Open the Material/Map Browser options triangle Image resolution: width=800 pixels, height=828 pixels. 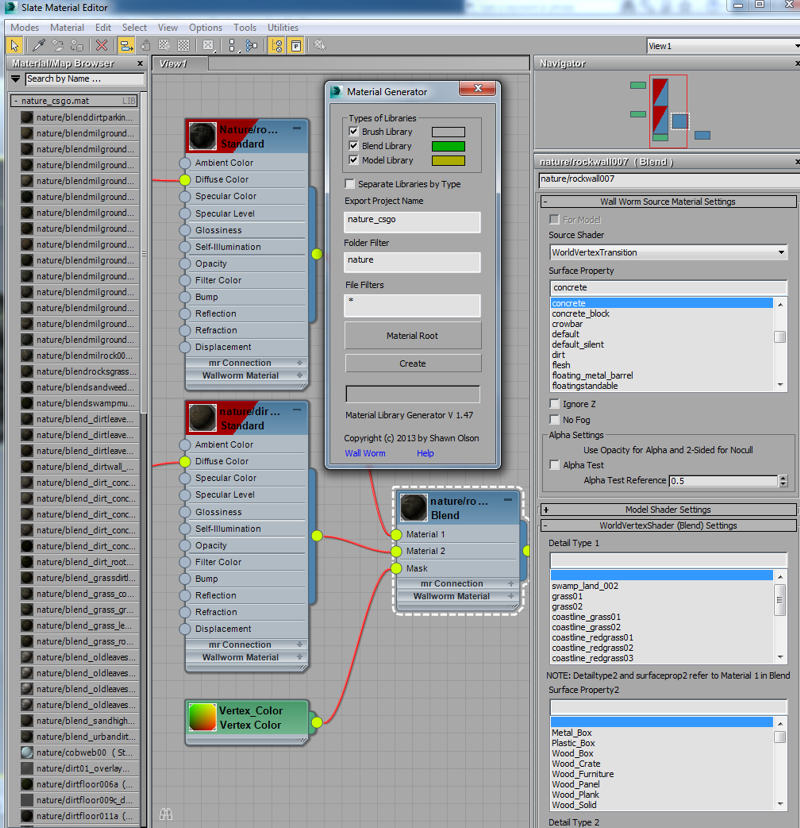click(15, 79)
